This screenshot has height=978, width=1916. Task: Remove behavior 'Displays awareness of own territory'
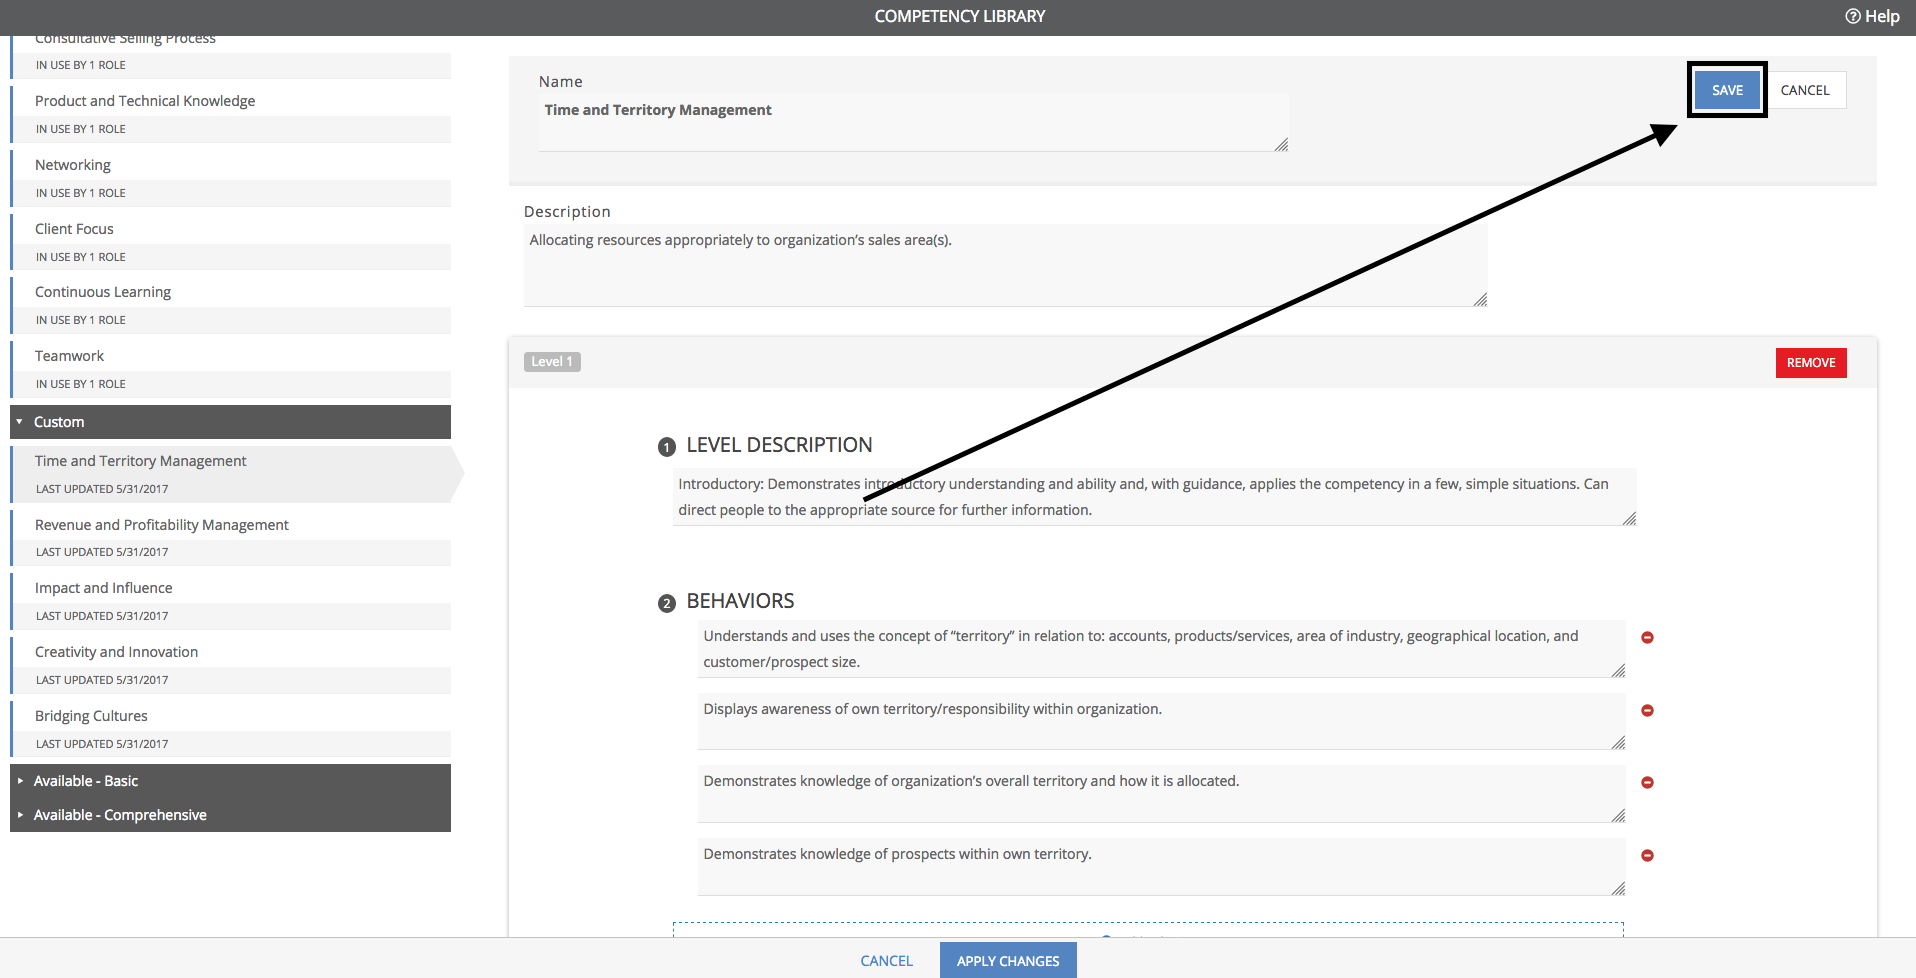pyautogui.click(x=1647, y=710)
